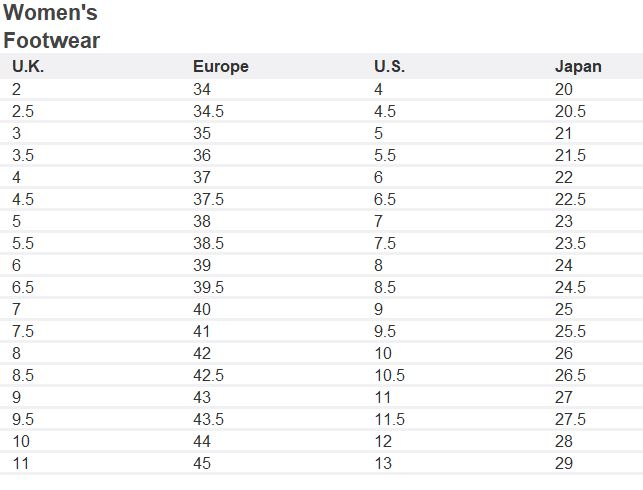The image size is (643, 490).
Task: Select the Japan column header
Action: [578, 66]
